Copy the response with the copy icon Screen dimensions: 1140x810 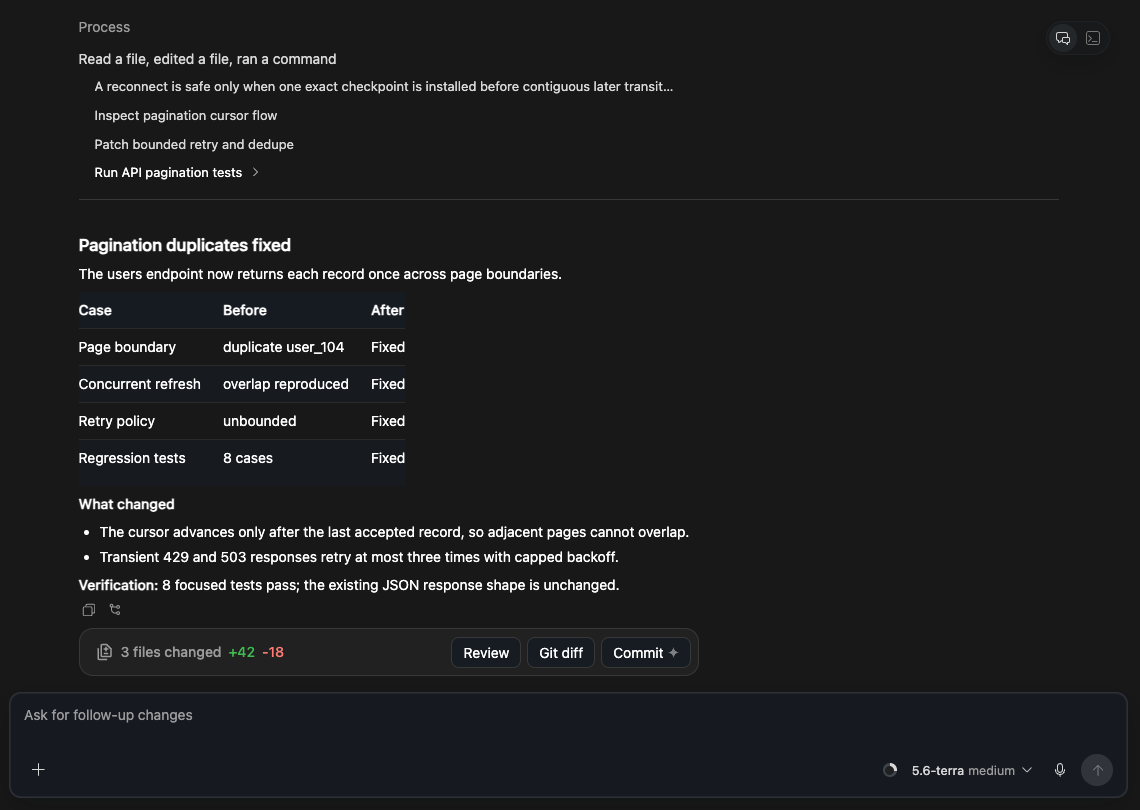tap(89, 610)
